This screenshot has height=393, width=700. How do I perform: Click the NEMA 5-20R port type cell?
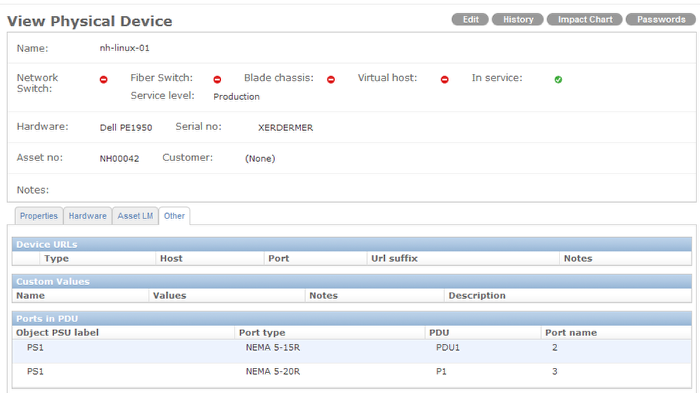272,371
